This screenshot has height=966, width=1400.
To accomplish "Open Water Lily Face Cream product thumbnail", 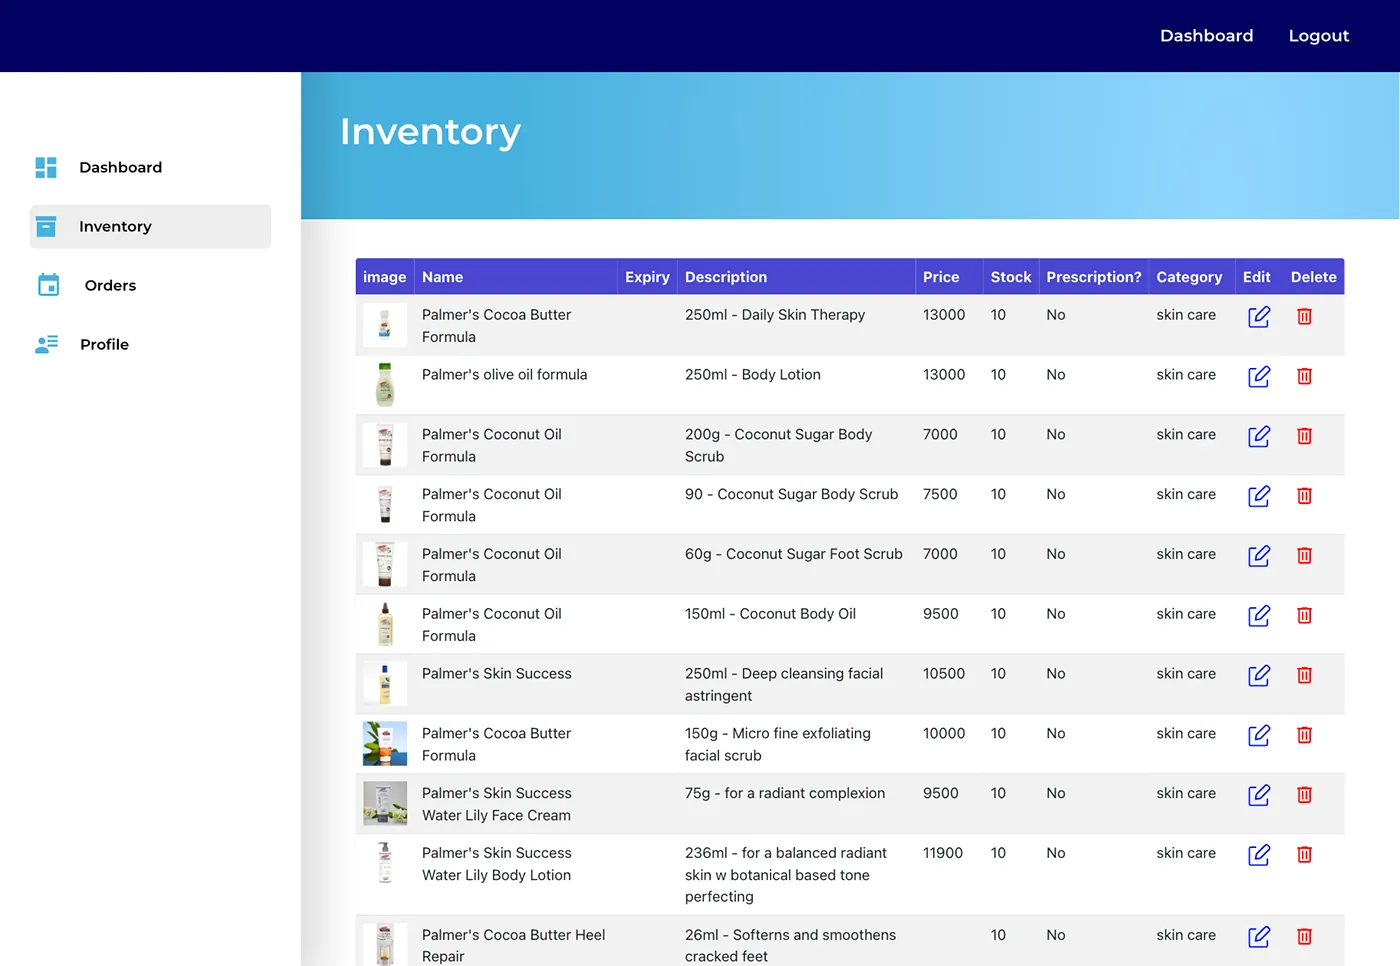I will pyautogui.click(x=385, y=803).
